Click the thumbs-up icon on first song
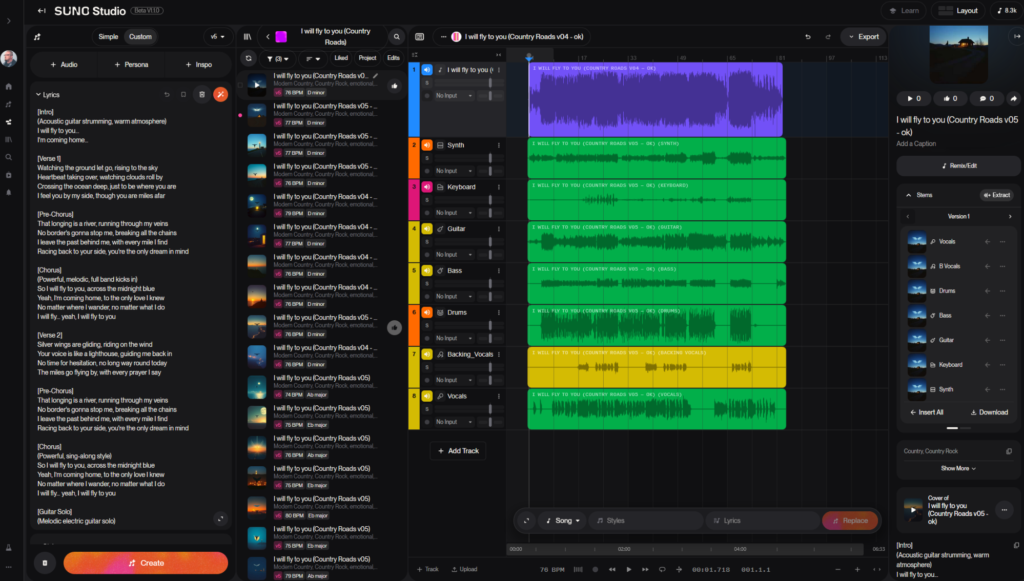This screenshot has height=581, width=1024. [394, 86]
